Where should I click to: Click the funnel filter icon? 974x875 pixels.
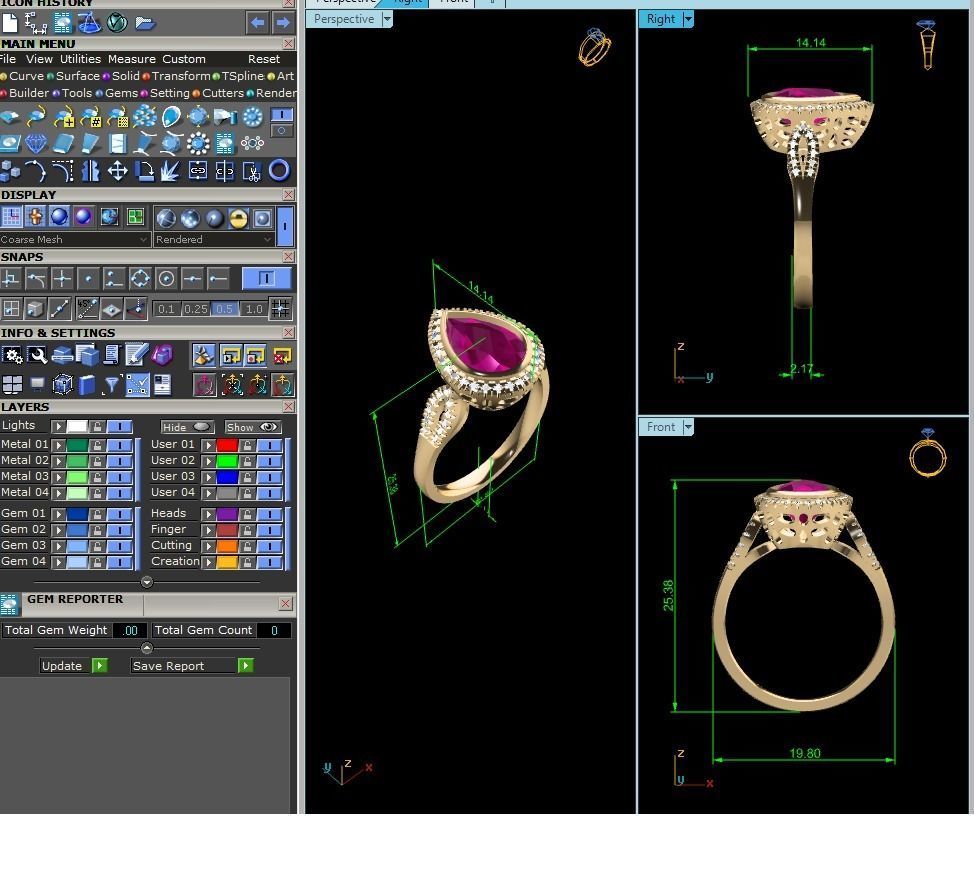point(111,385)
